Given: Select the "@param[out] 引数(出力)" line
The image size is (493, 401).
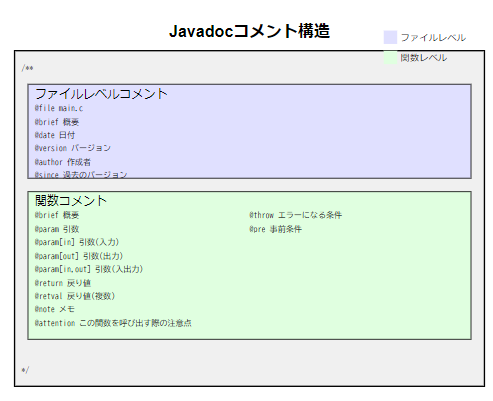Looking at the screenshot, I should pyautogui.click(x=79, y=256).
